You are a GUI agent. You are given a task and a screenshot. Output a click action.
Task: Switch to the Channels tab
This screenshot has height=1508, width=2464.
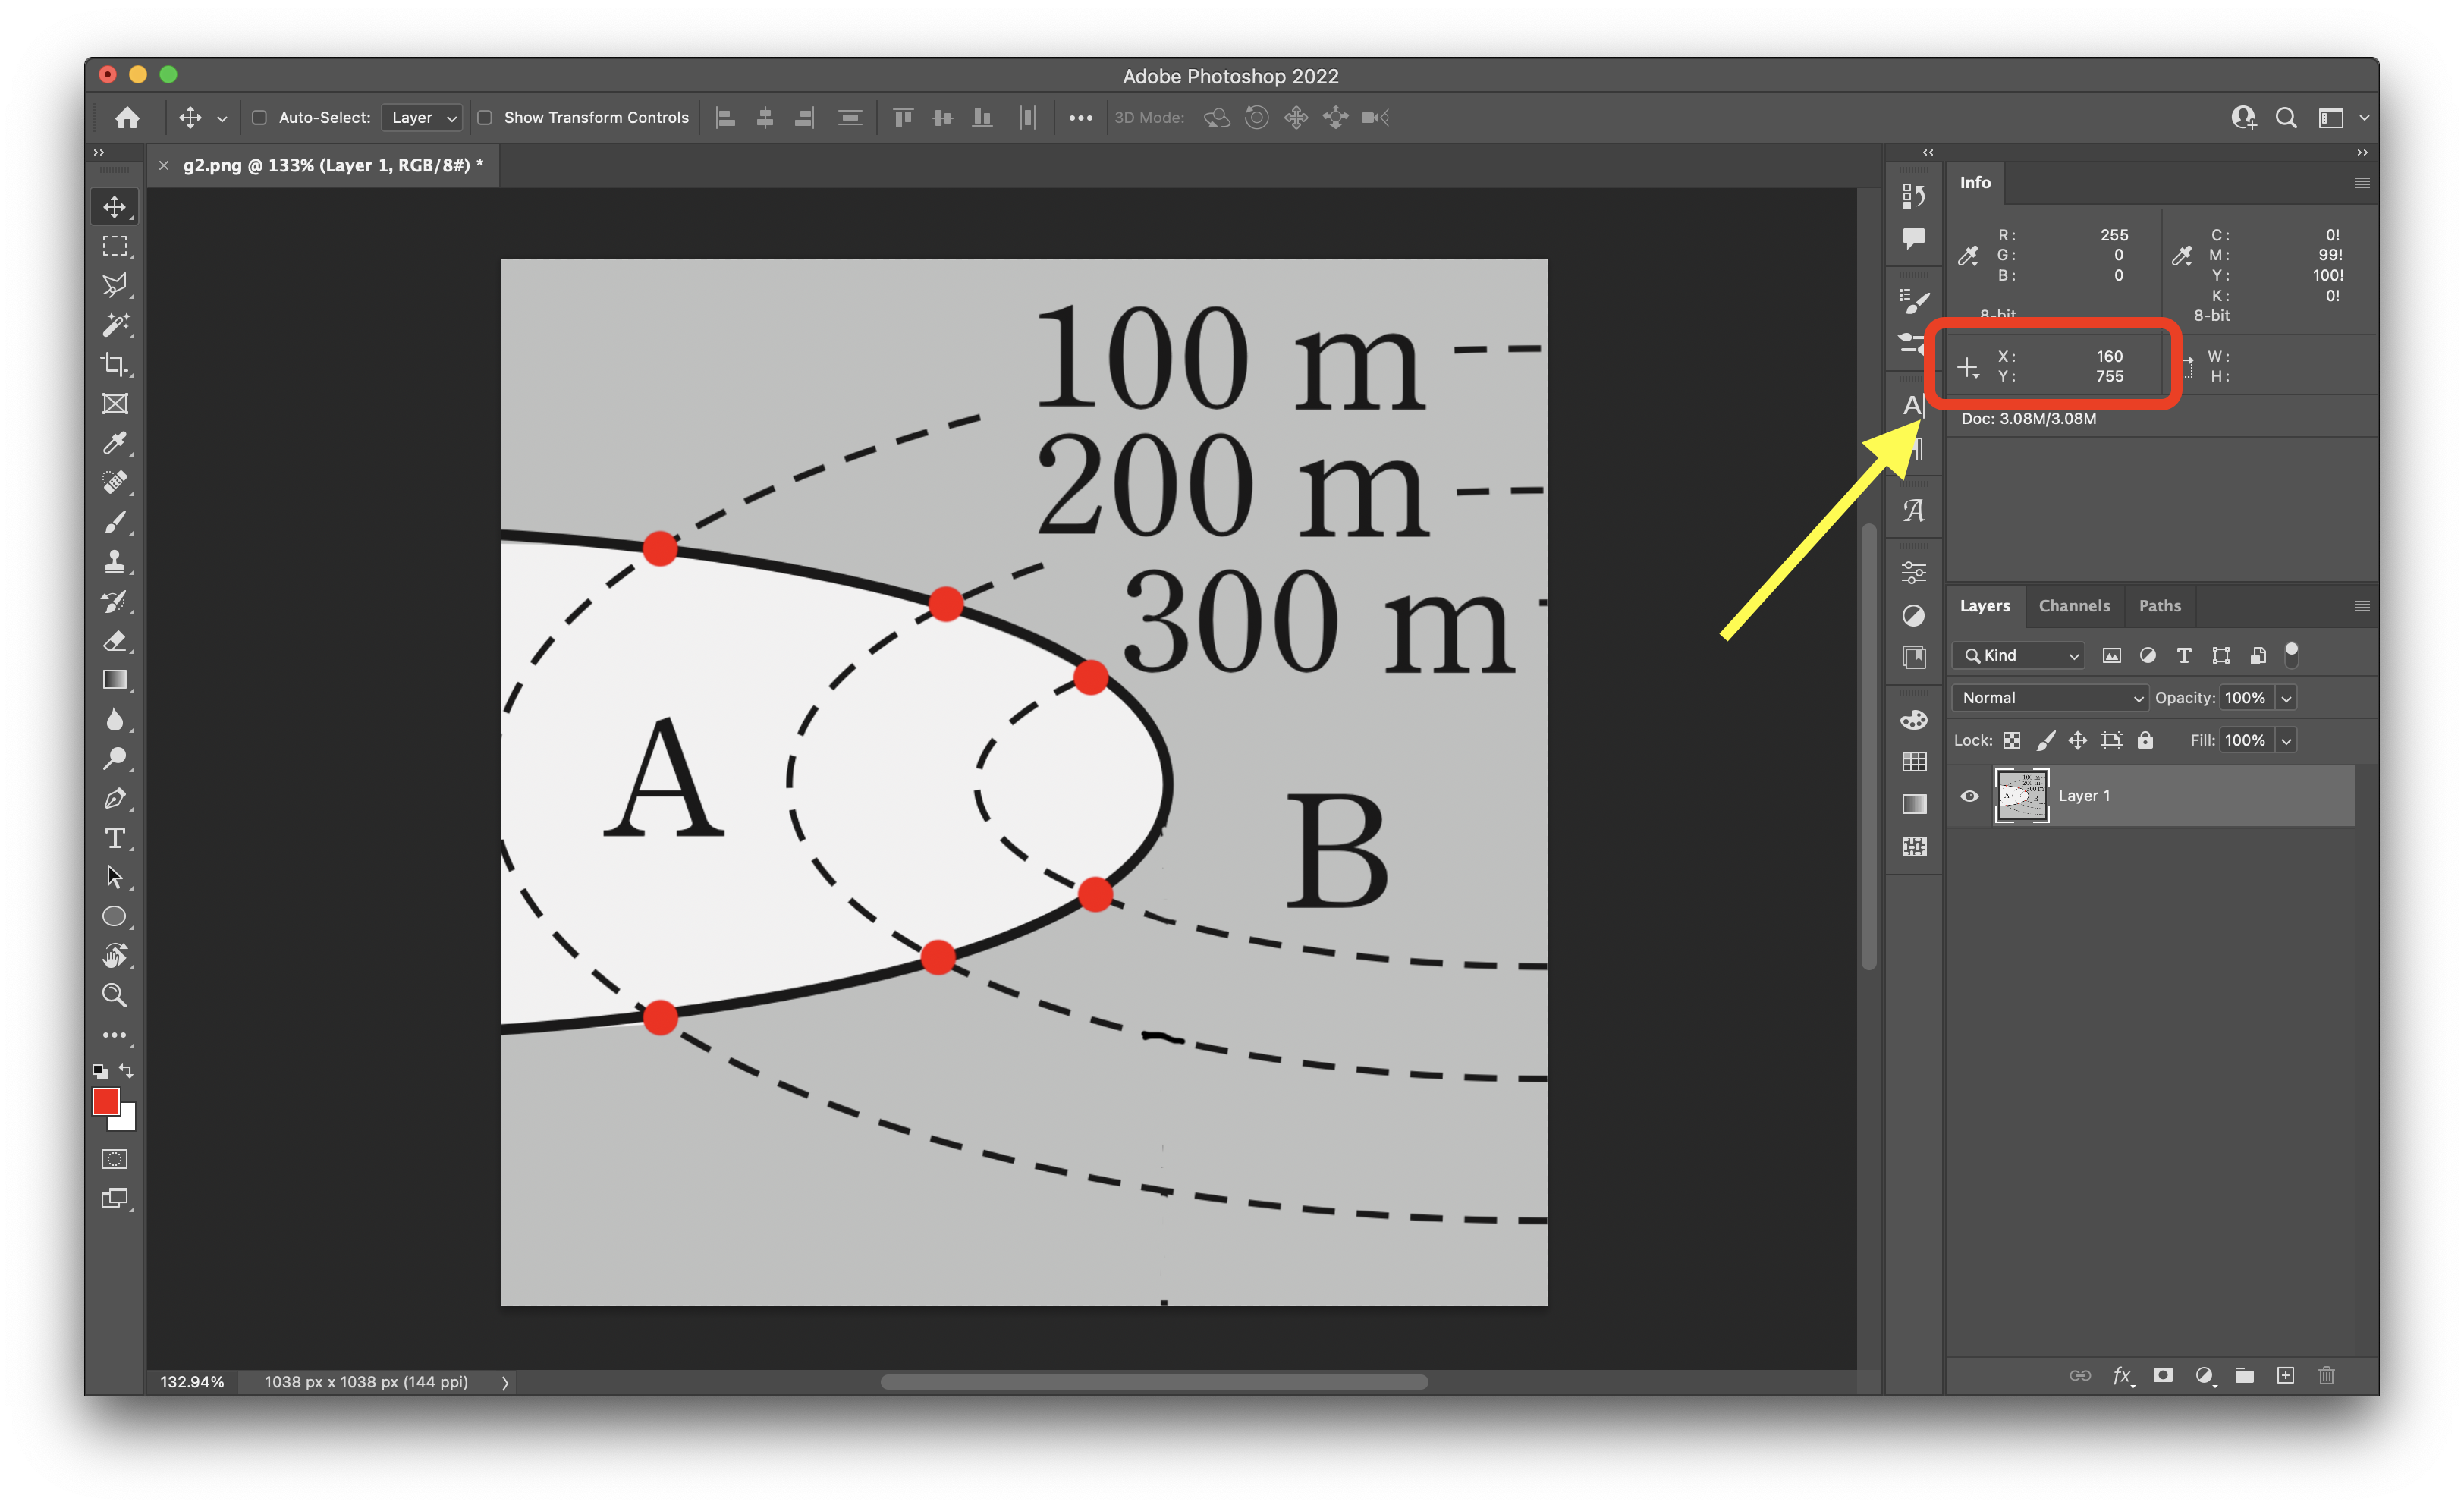coord(2073,606)
